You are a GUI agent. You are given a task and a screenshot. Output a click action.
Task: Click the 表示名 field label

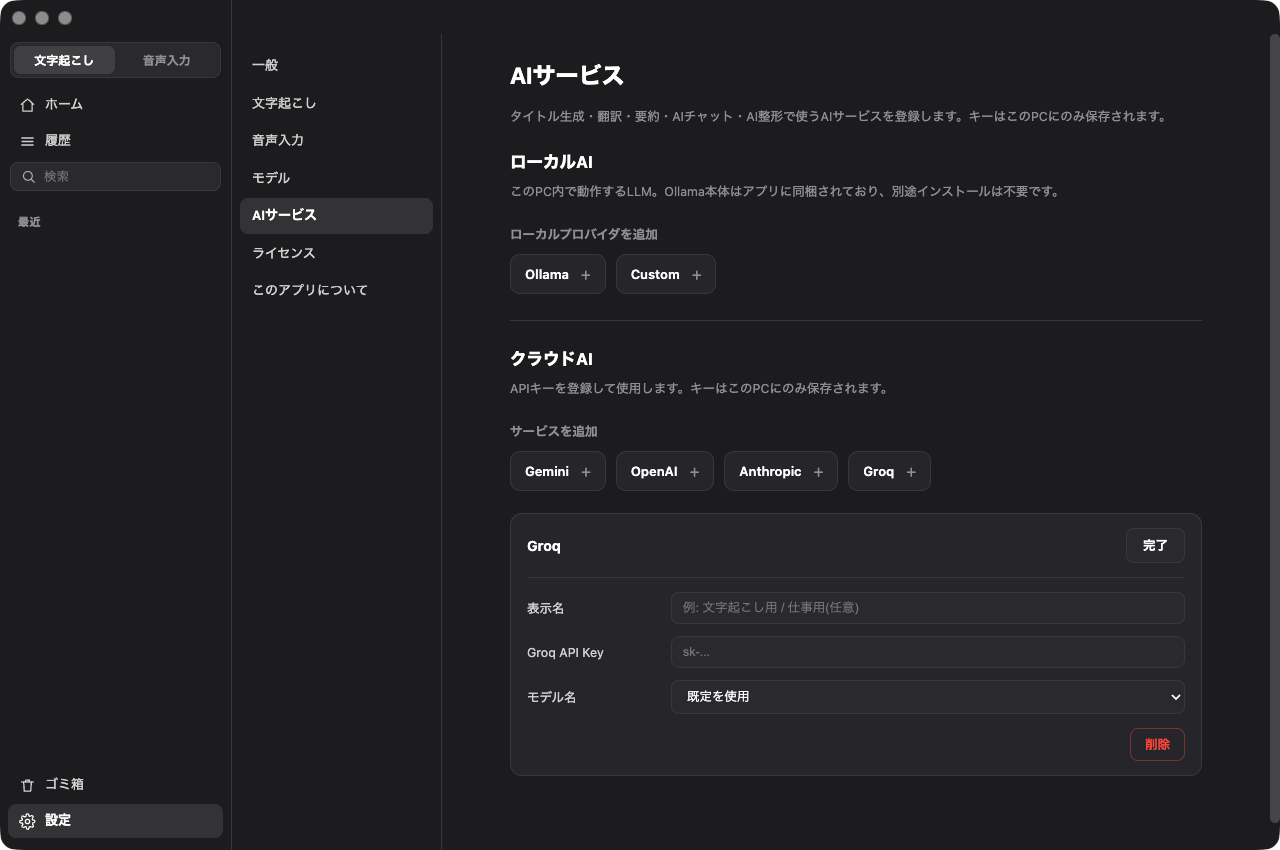(545, 609)
